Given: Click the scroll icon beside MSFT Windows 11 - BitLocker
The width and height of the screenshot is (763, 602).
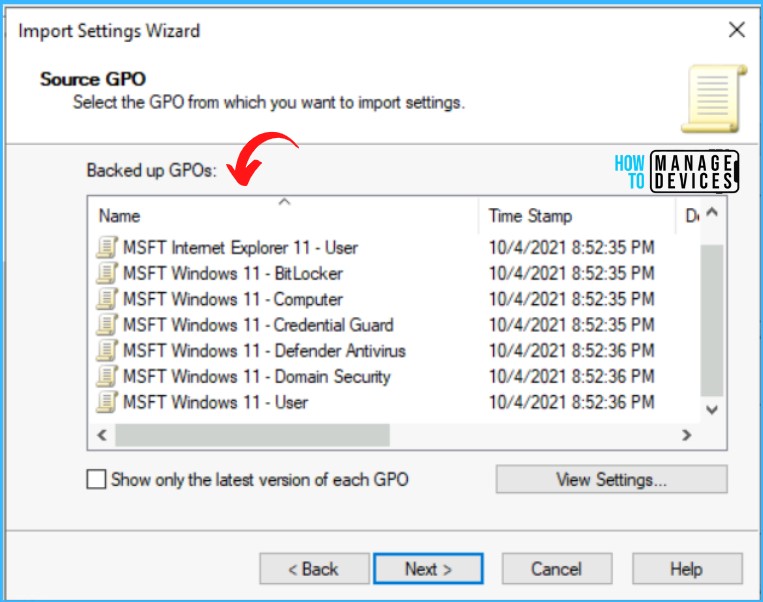Looking at the screenshot, I should point(107,273).
